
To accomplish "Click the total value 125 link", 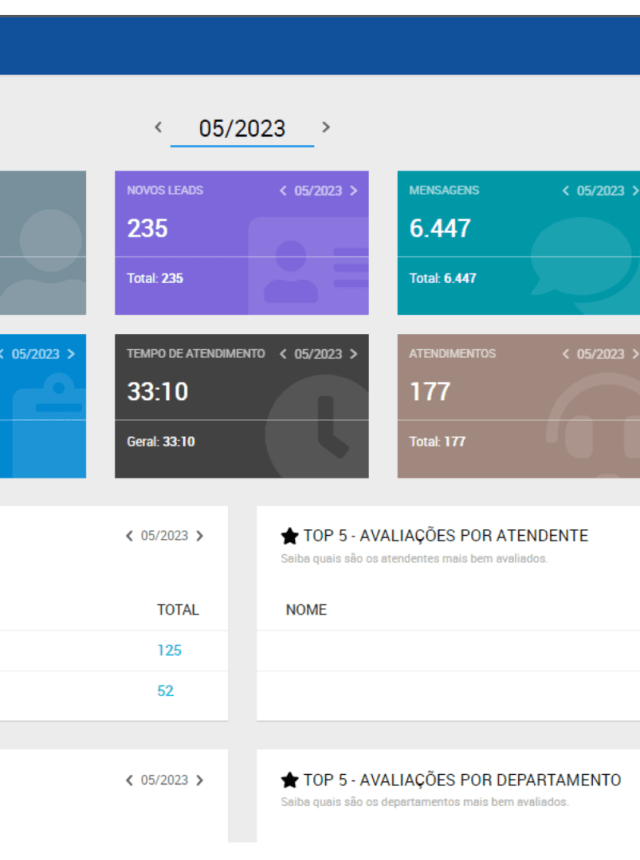I will 169,650.
